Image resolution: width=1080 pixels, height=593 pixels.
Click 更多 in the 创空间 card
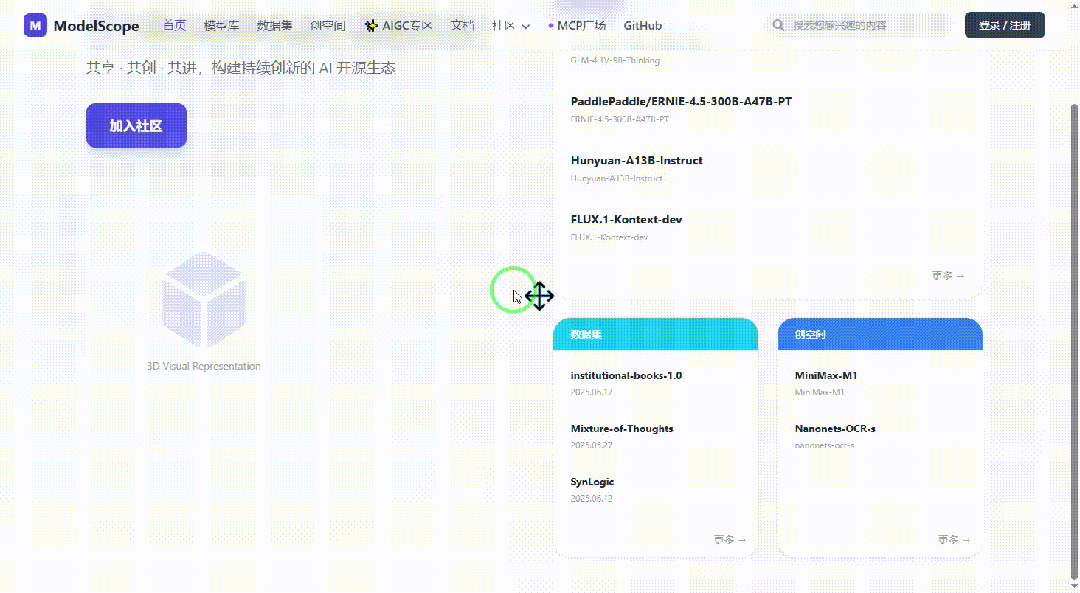click(953, 539)
